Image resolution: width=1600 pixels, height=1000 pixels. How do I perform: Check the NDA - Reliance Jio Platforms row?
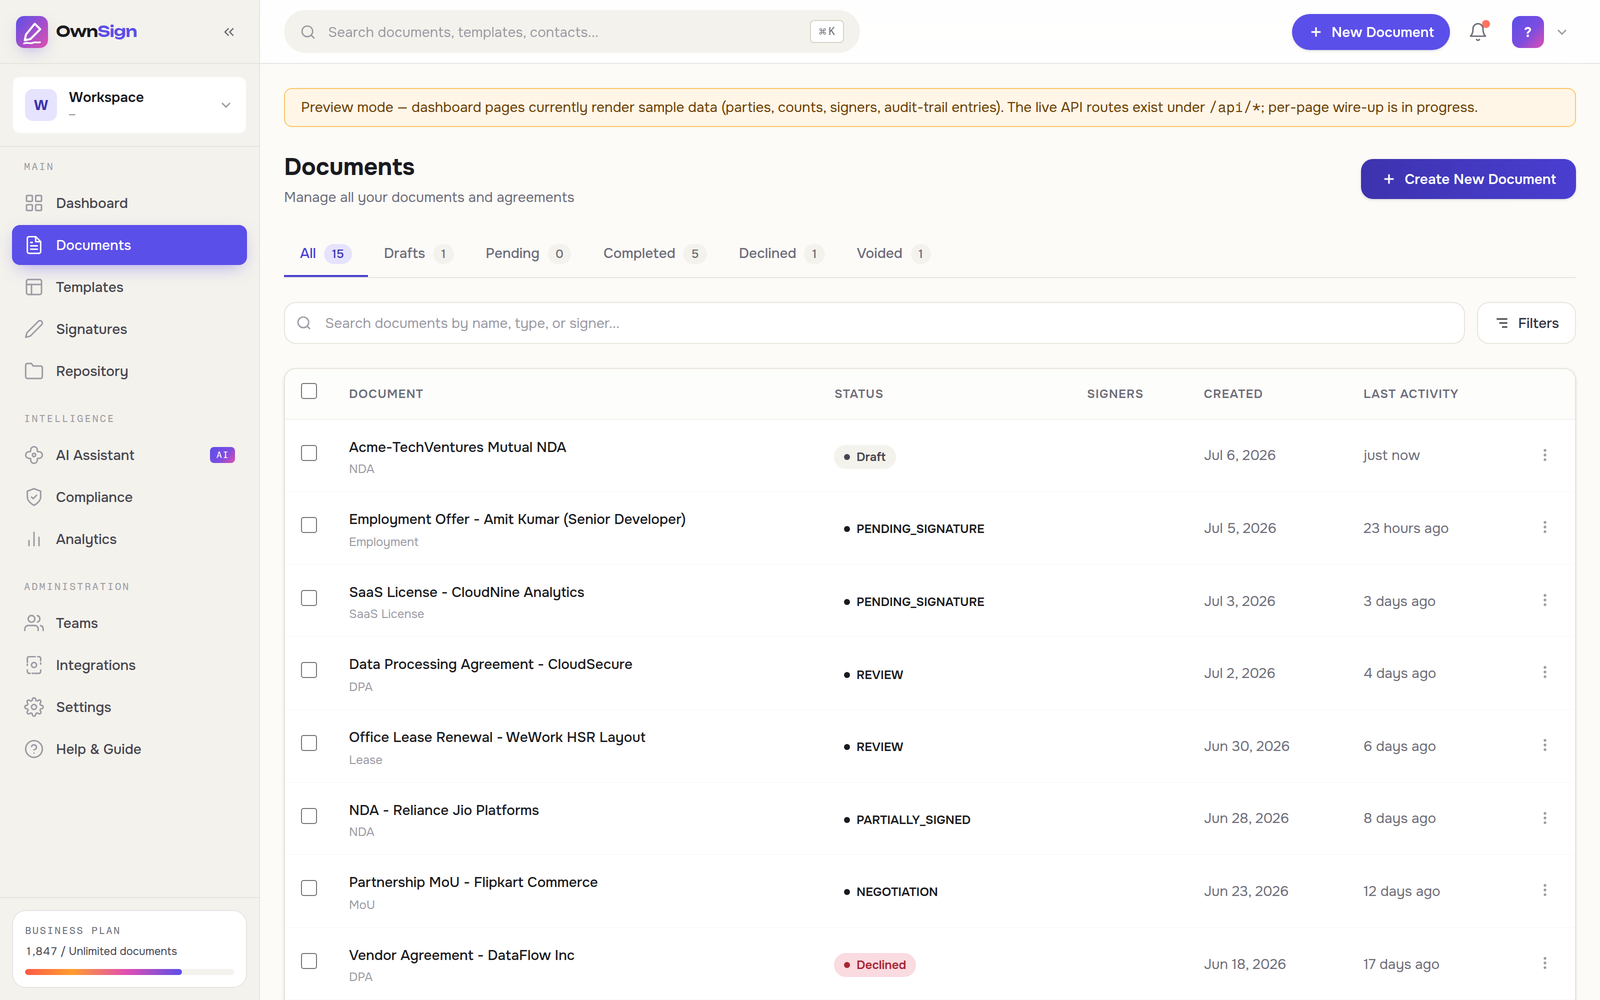click(x=309, y=816)
